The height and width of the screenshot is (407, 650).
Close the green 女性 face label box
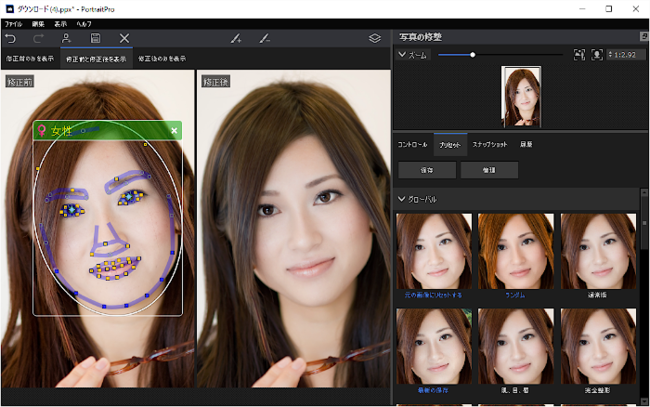coord(174,131)
